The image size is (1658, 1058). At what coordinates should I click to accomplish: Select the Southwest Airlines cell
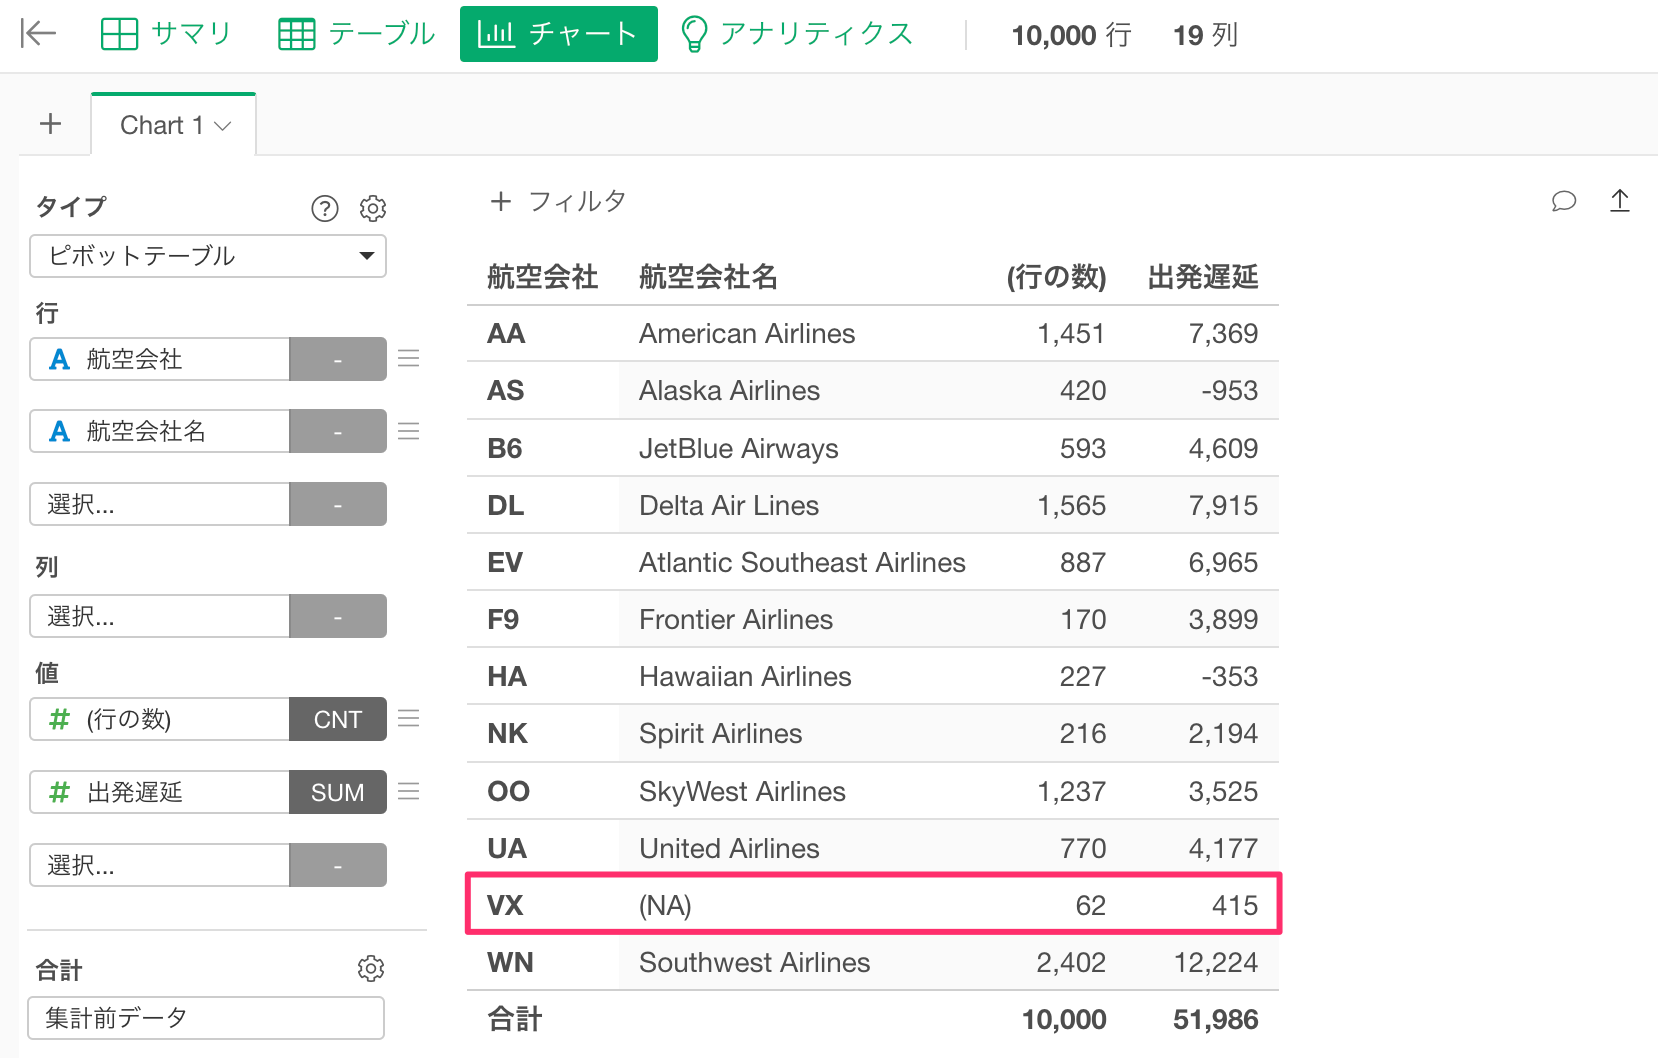point(754,962)
